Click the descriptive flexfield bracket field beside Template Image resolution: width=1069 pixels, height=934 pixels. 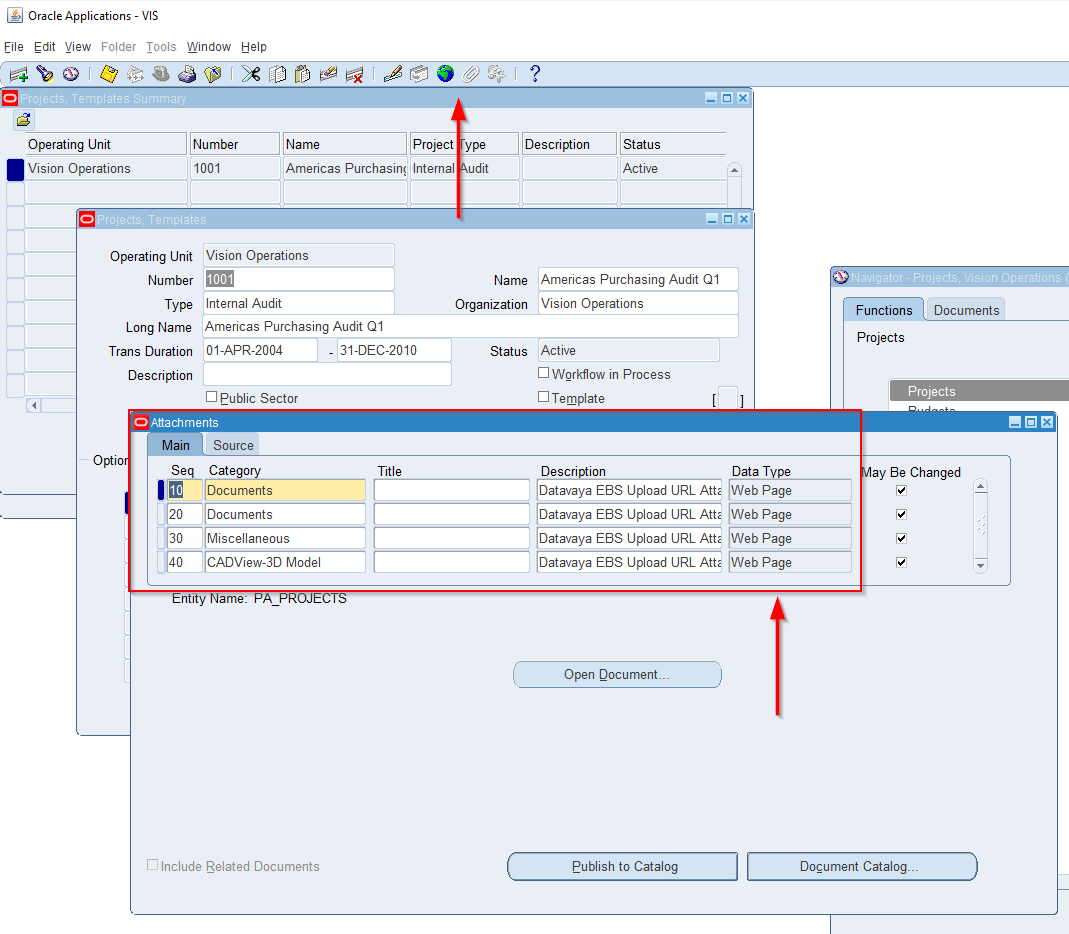click(x=728, y=398)
